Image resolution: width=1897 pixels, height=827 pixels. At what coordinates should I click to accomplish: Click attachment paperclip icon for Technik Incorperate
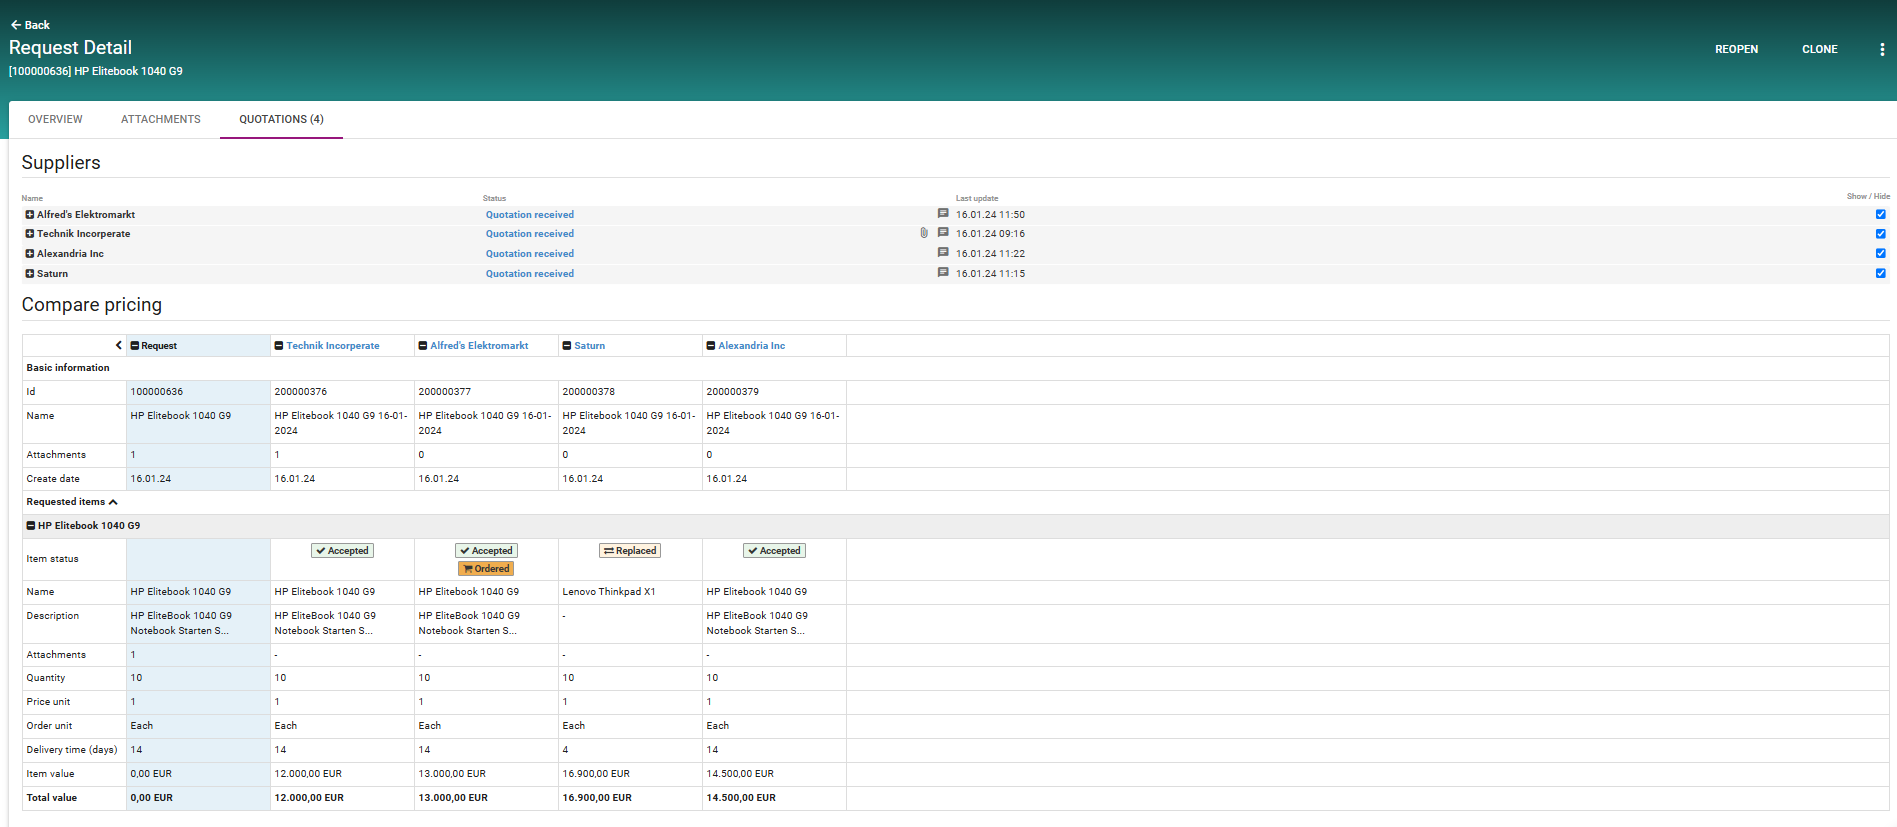pyautogui.click(x=924, y=233)
